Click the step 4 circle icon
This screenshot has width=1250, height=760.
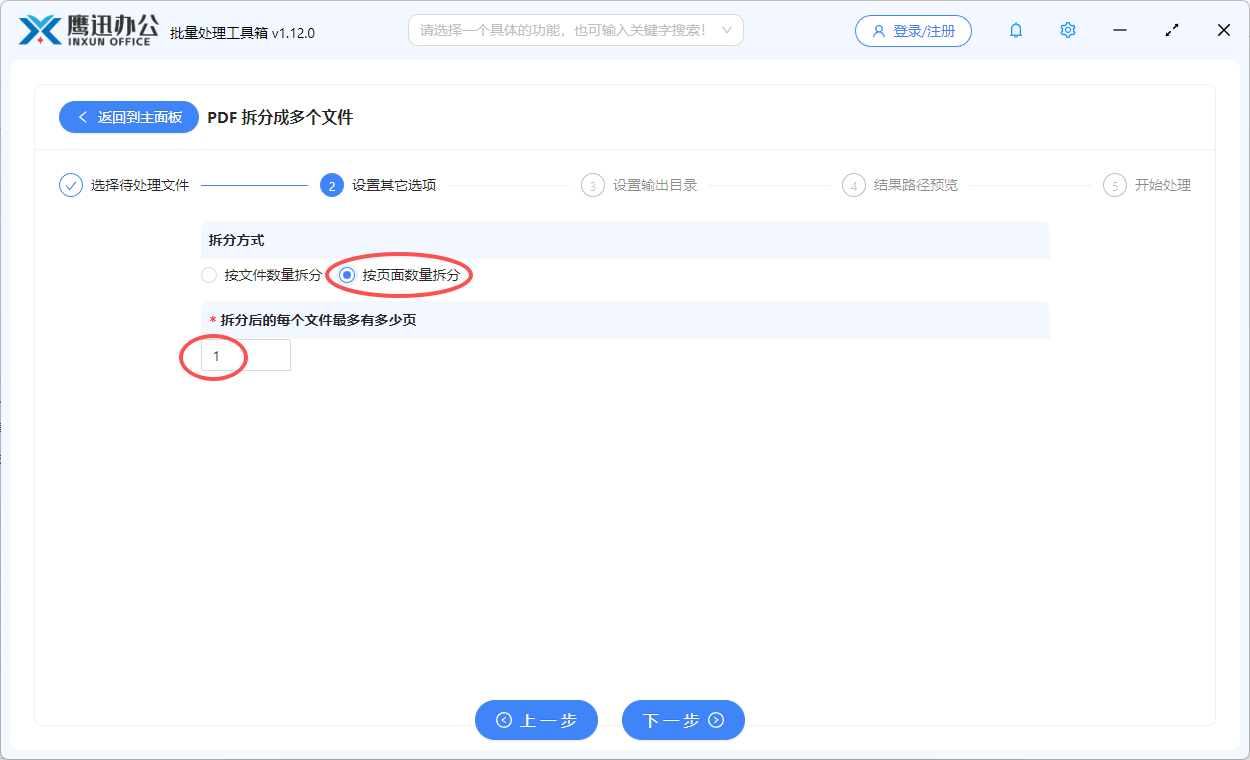(x=854, y=185)
